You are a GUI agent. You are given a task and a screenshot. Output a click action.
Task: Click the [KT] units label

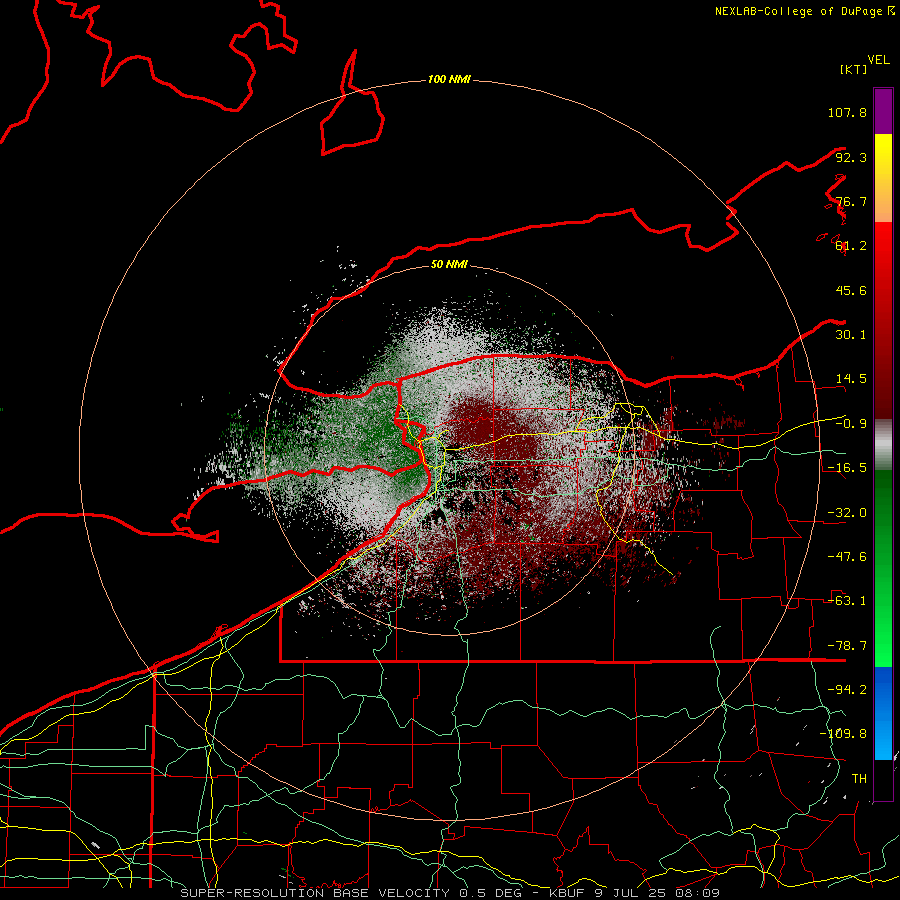coord(854,69)
